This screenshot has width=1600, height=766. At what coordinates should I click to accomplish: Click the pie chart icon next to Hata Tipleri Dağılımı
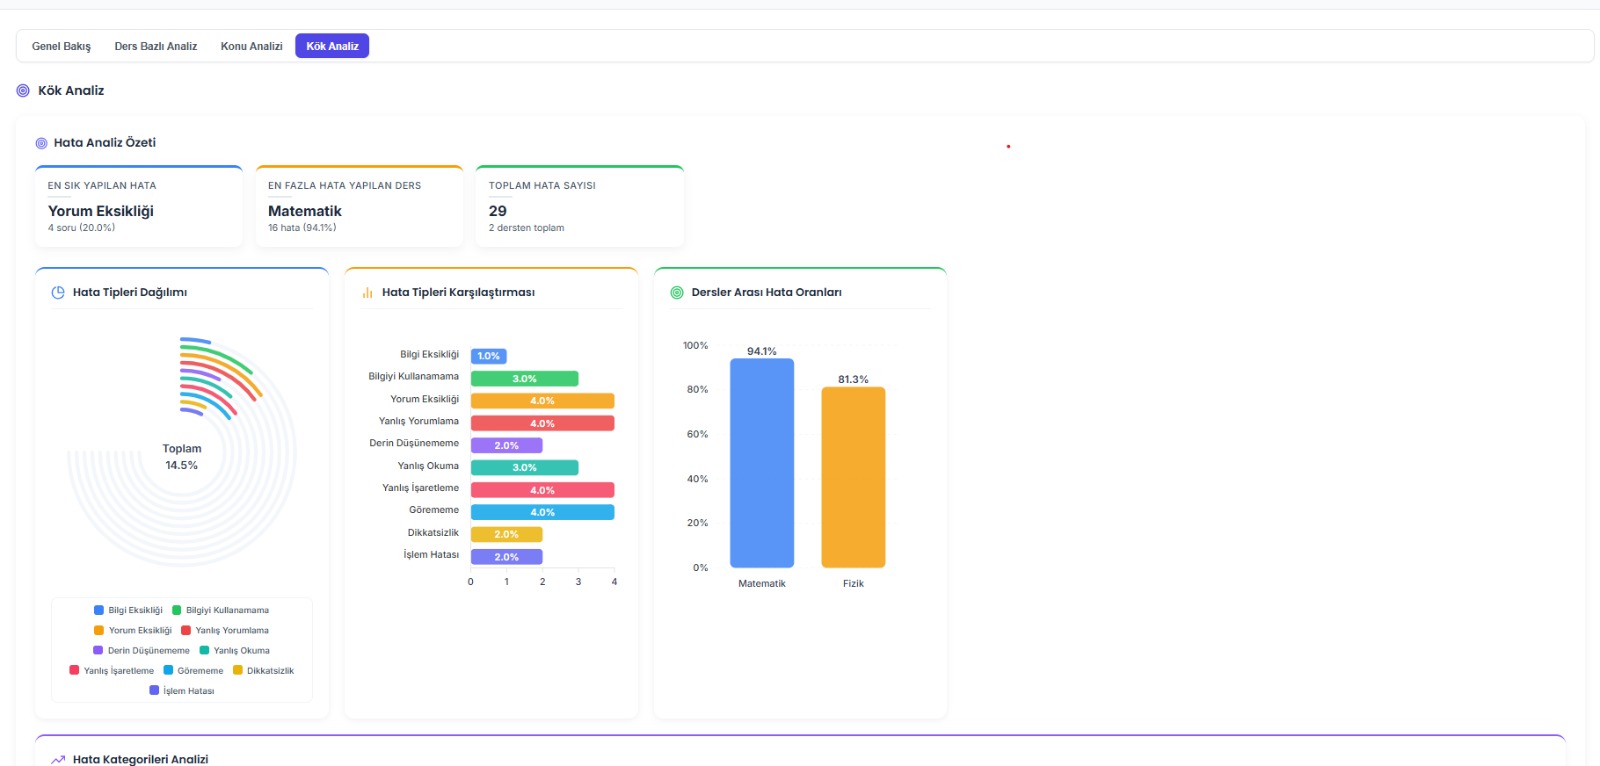coord(58,293)
